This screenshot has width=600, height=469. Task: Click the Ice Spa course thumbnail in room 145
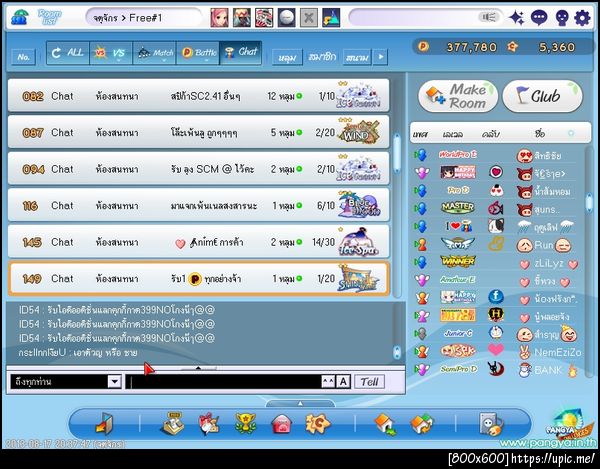[359, 242]
